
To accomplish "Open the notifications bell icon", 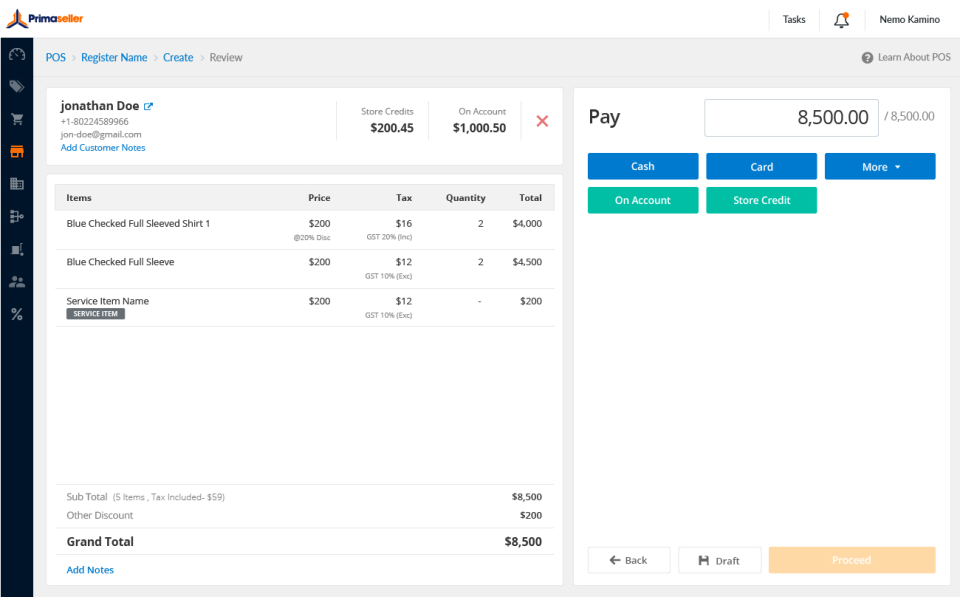I will pyautogui.click(x=841, y=19).
